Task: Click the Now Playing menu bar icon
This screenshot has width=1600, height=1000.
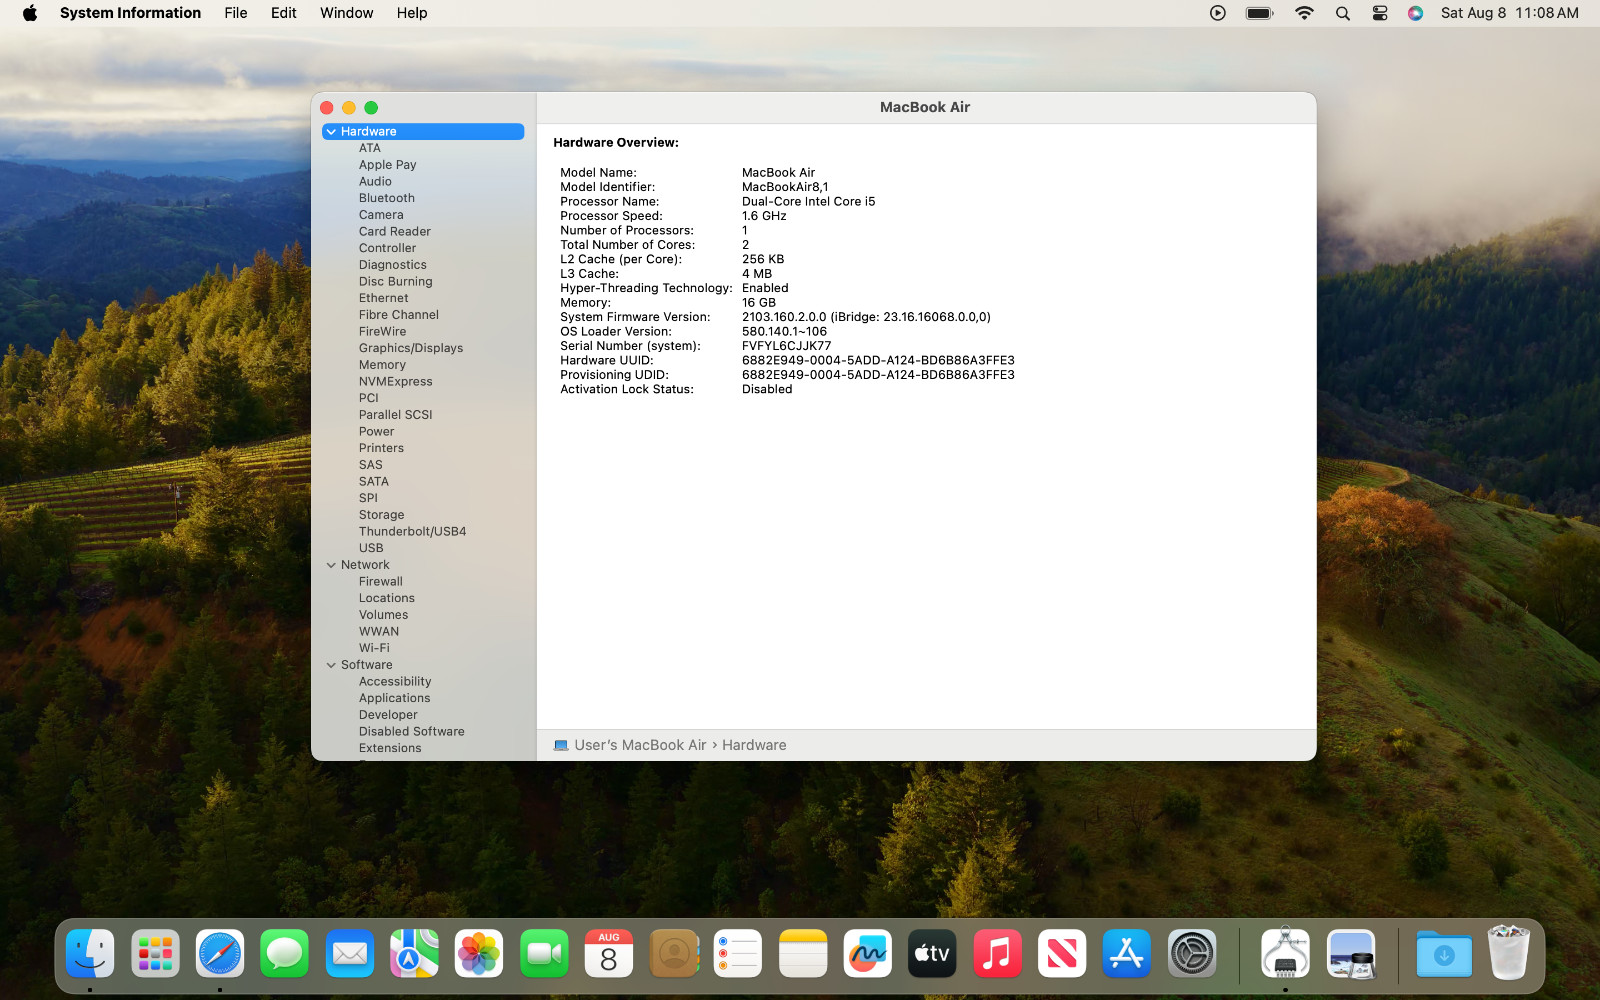Action: (x=1217, y=13)
